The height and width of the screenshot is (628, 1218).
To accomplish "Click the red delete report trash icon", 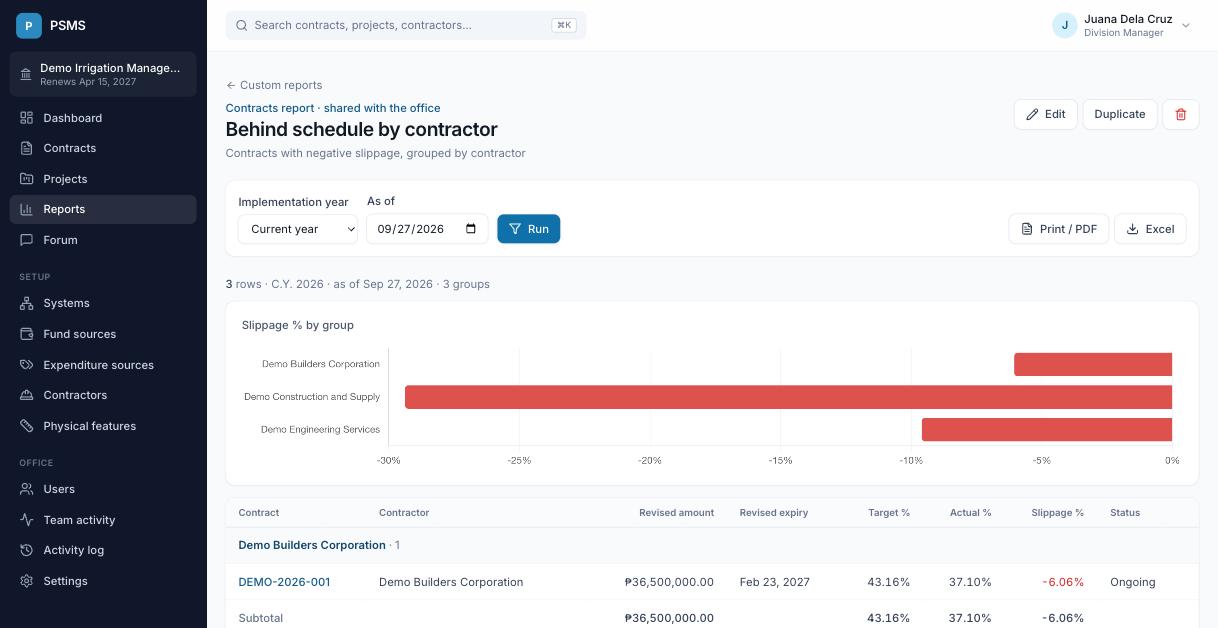I will point(1181,114).
